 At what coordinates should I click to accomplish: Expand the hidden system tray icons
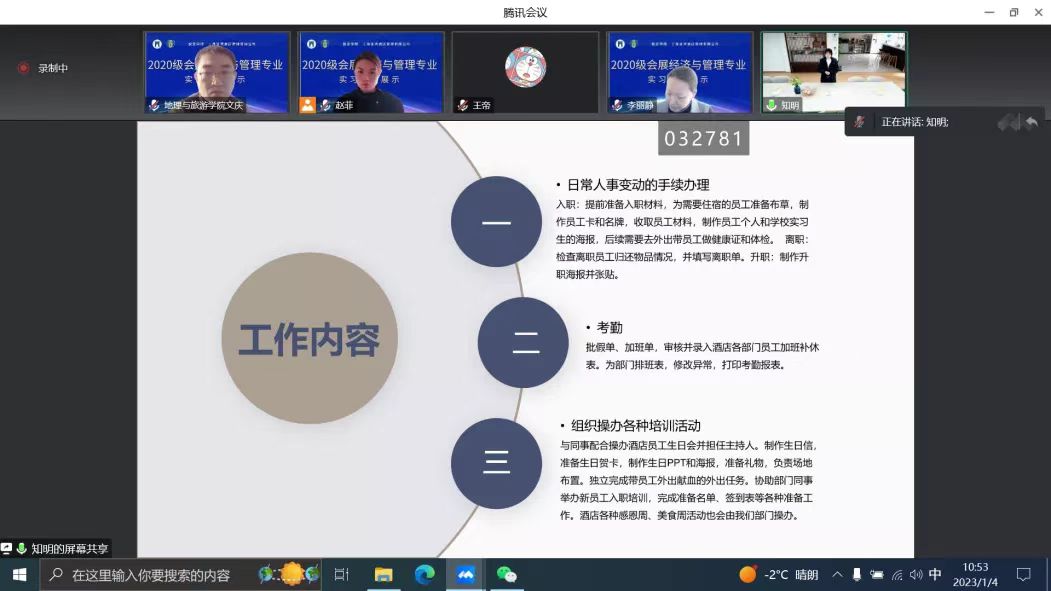point(837,575)
